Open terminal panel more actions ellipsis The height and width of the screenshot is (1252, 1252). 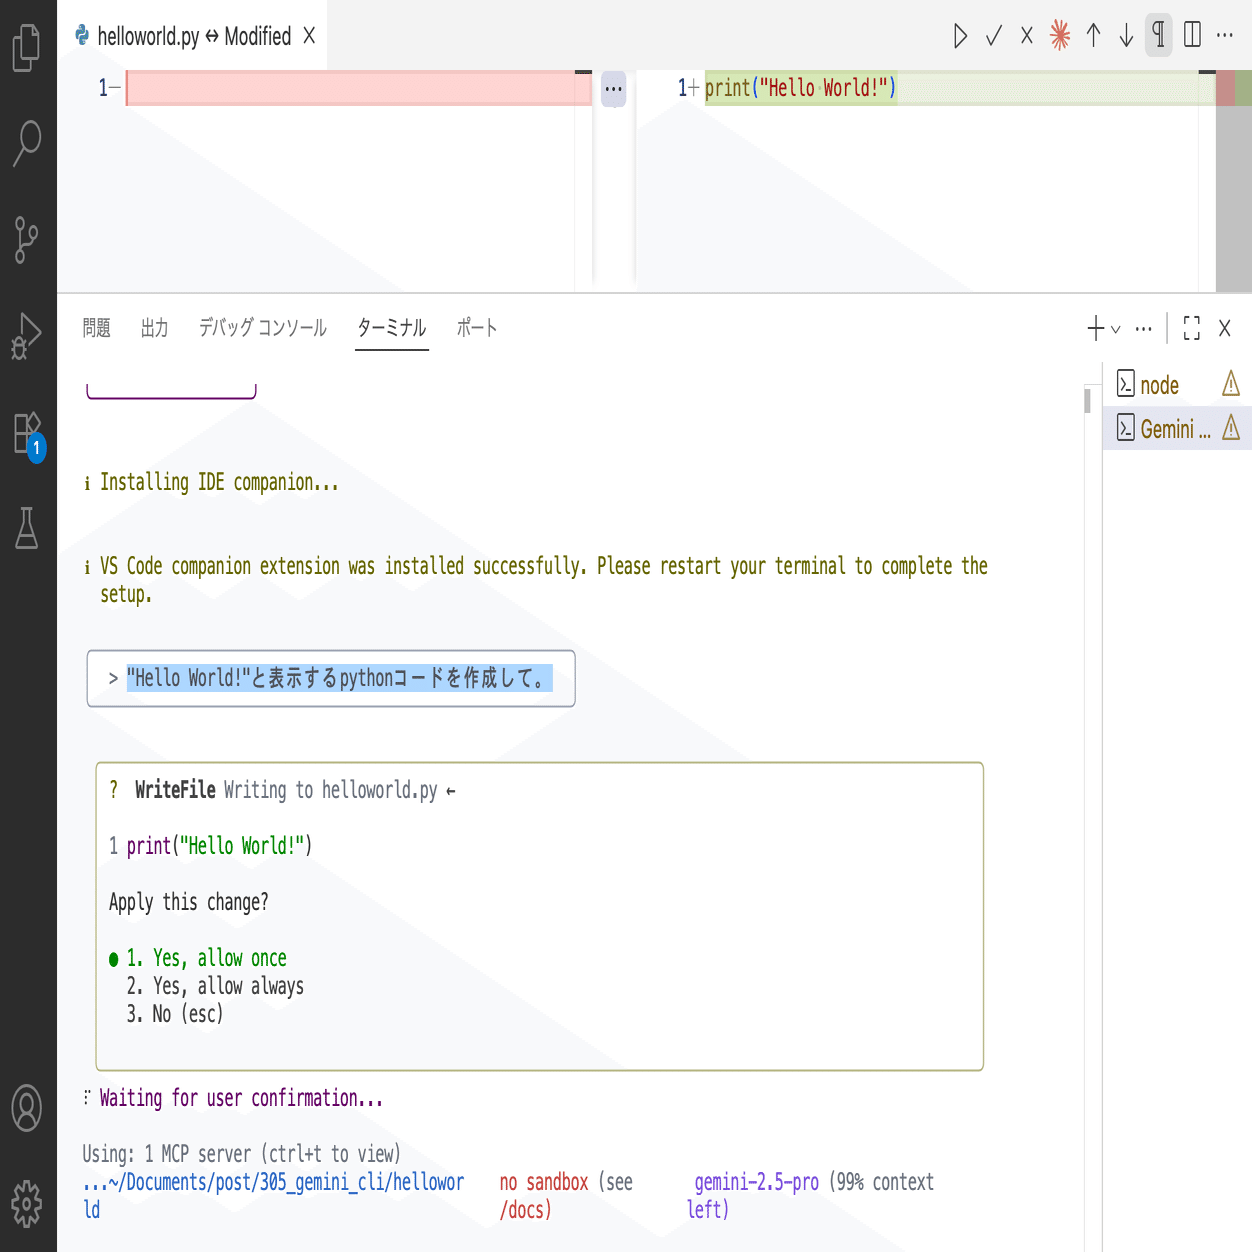pyautogui.click(x=1144, y=328)
